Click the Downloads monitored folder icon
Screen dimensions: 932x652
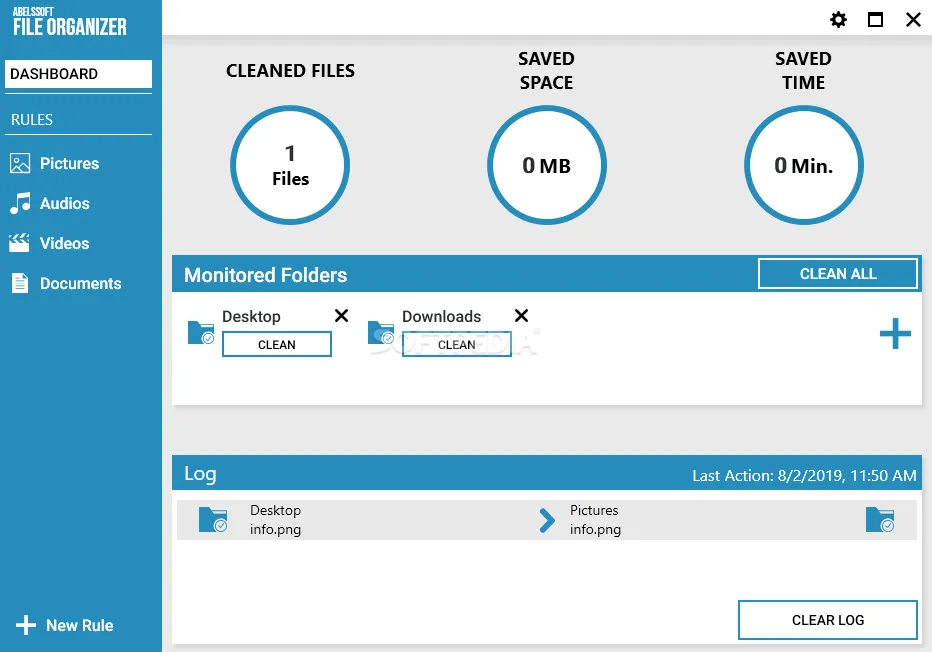click(381, 332)
